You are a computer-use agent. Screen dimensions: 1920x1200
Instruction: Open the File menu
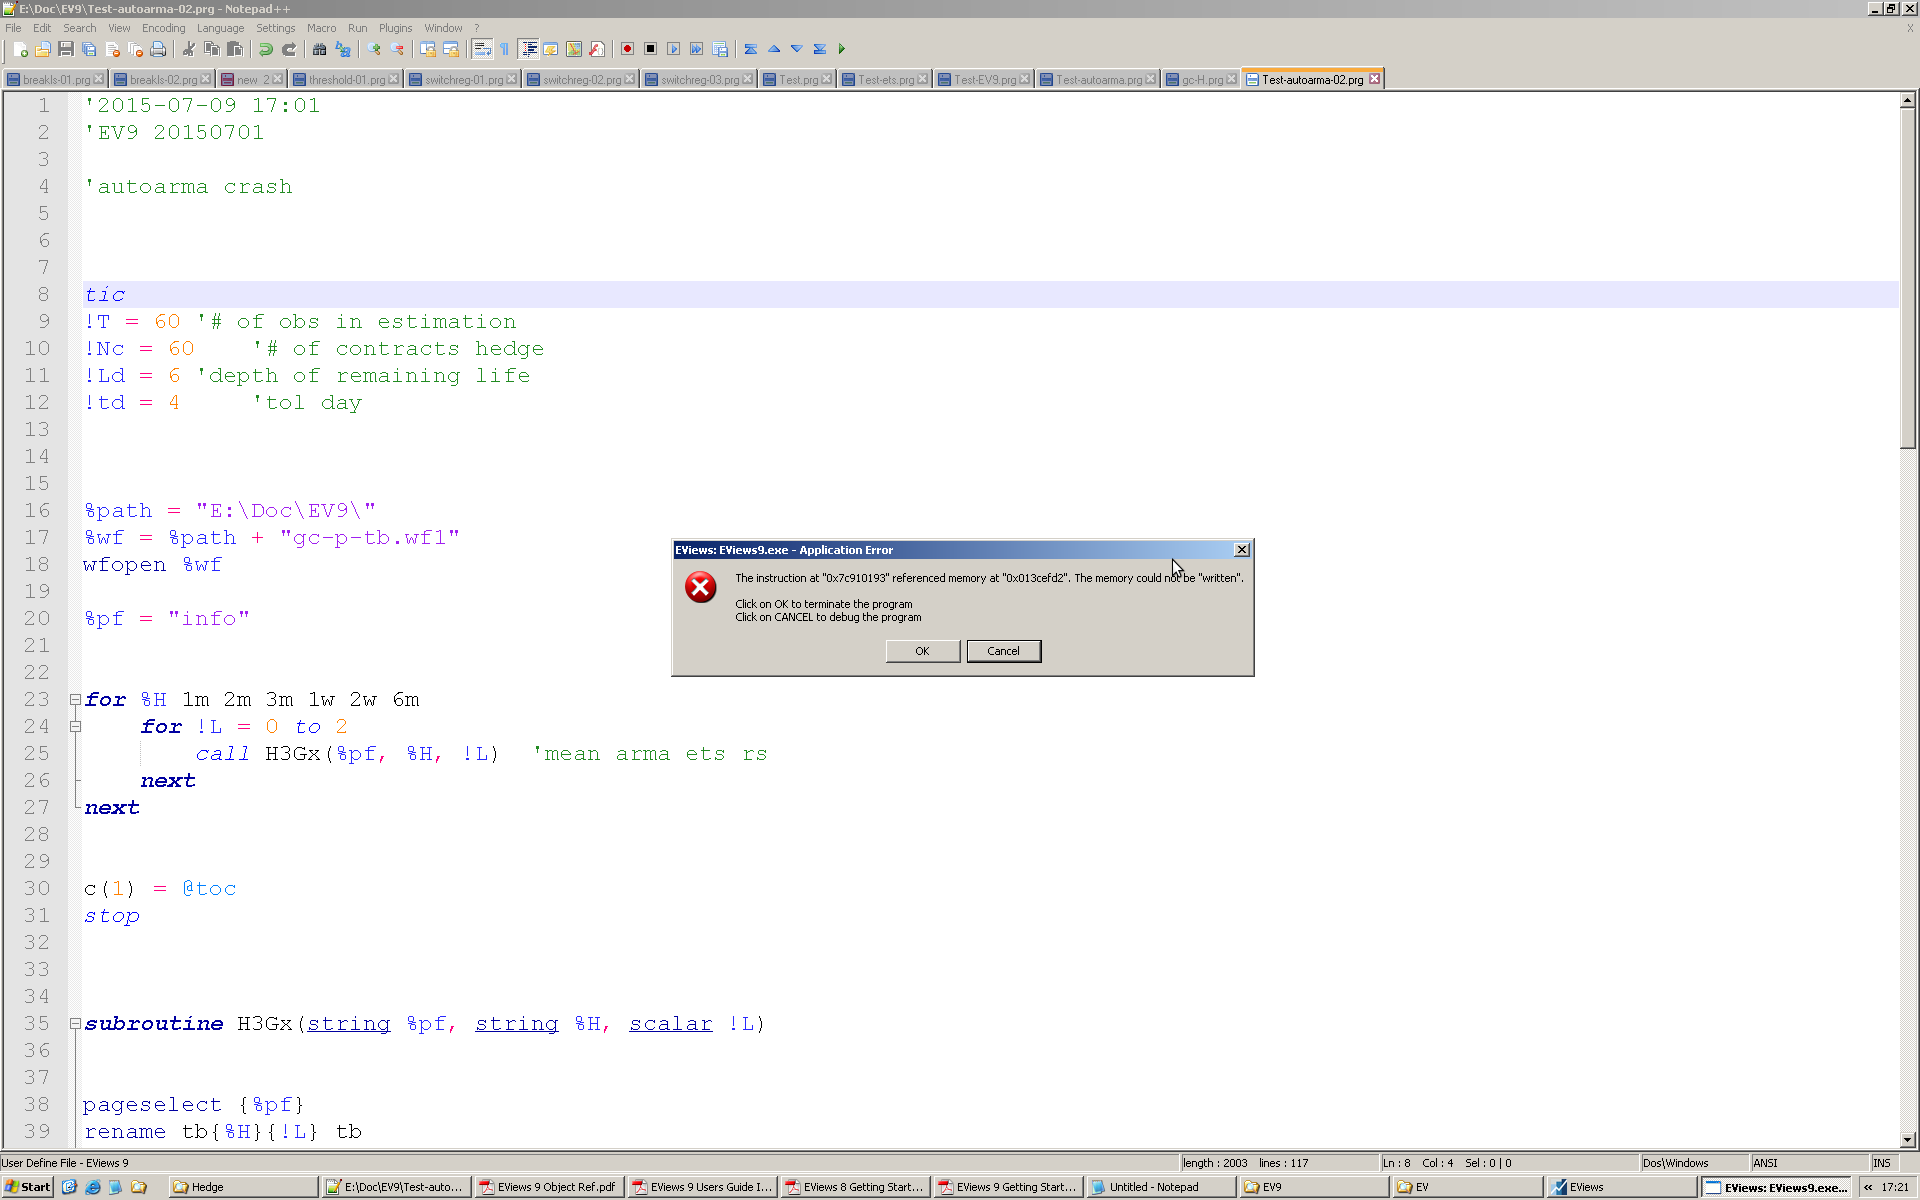(13, 28)
